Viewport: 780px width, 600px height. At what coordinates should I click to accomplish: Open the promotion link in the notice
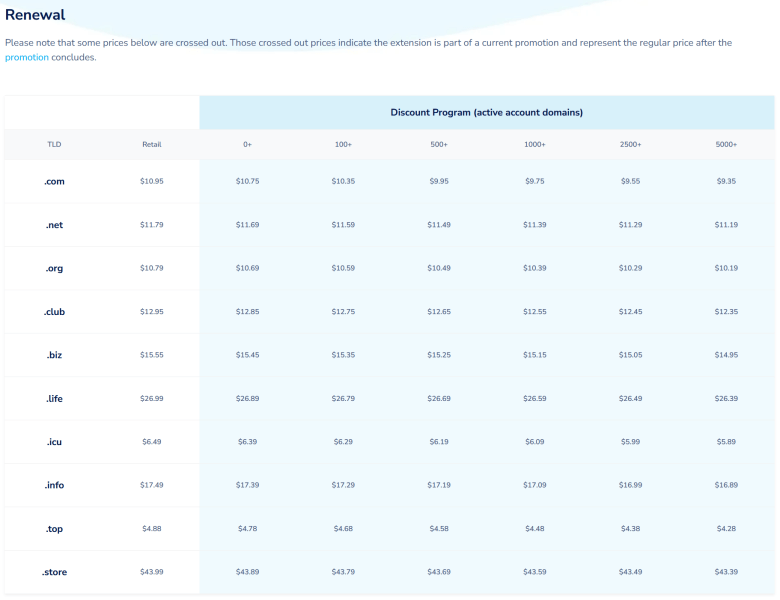26,58
